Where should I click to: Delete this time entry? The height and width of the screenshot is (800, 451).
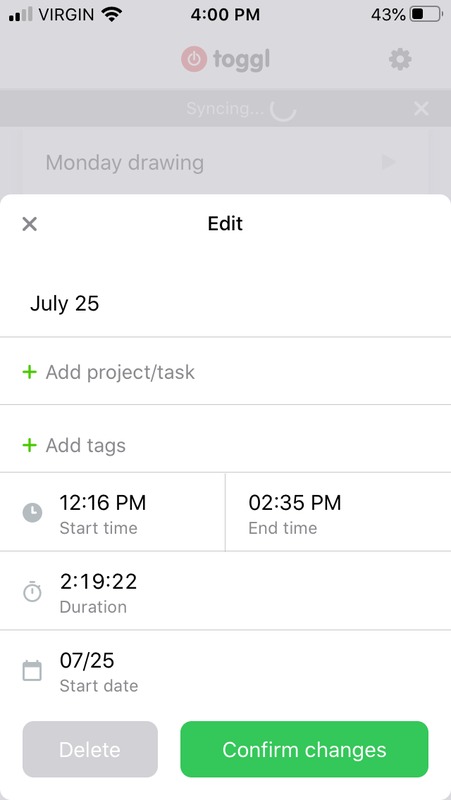(x=90, y=749)
